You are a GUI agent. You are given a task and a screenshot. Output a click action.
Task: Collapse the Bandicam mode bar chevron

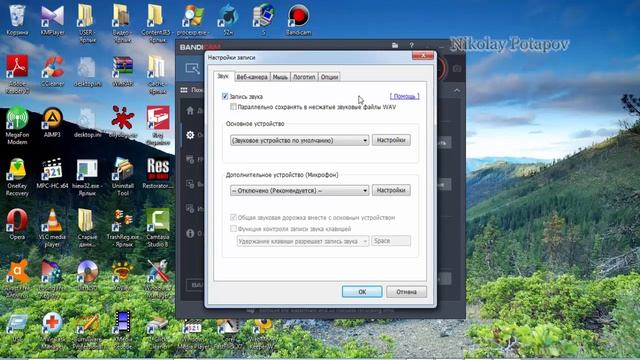tap(457, 90)
